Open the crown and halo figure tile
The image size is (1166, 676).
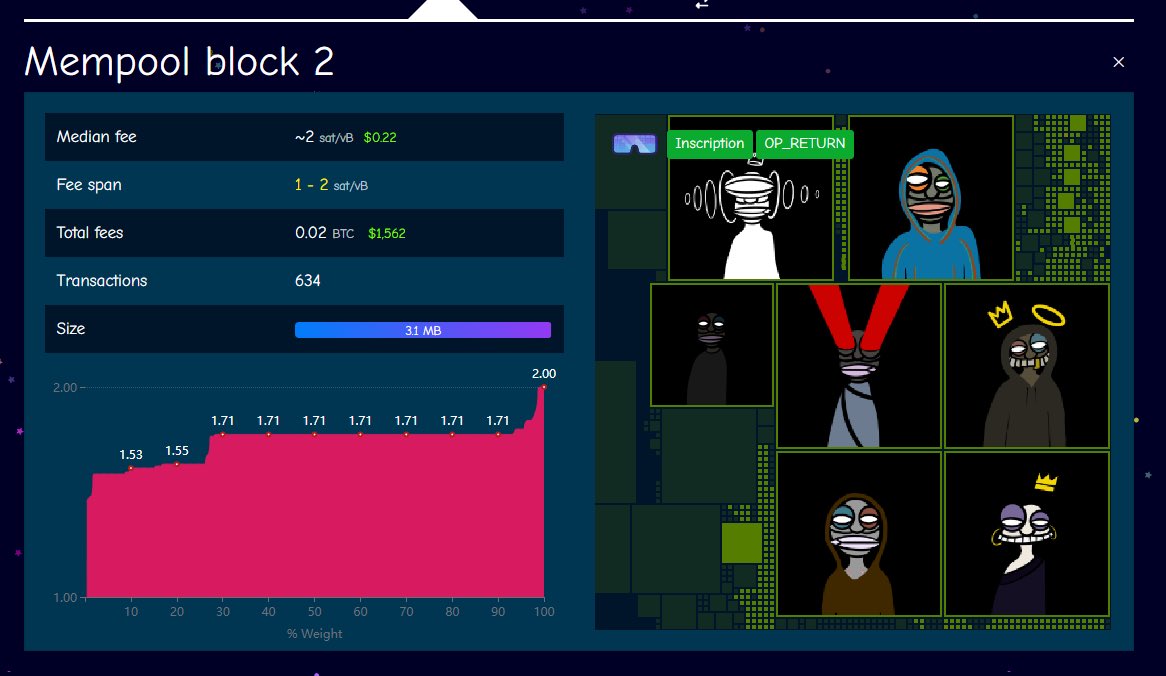[x=1026, y=366]
